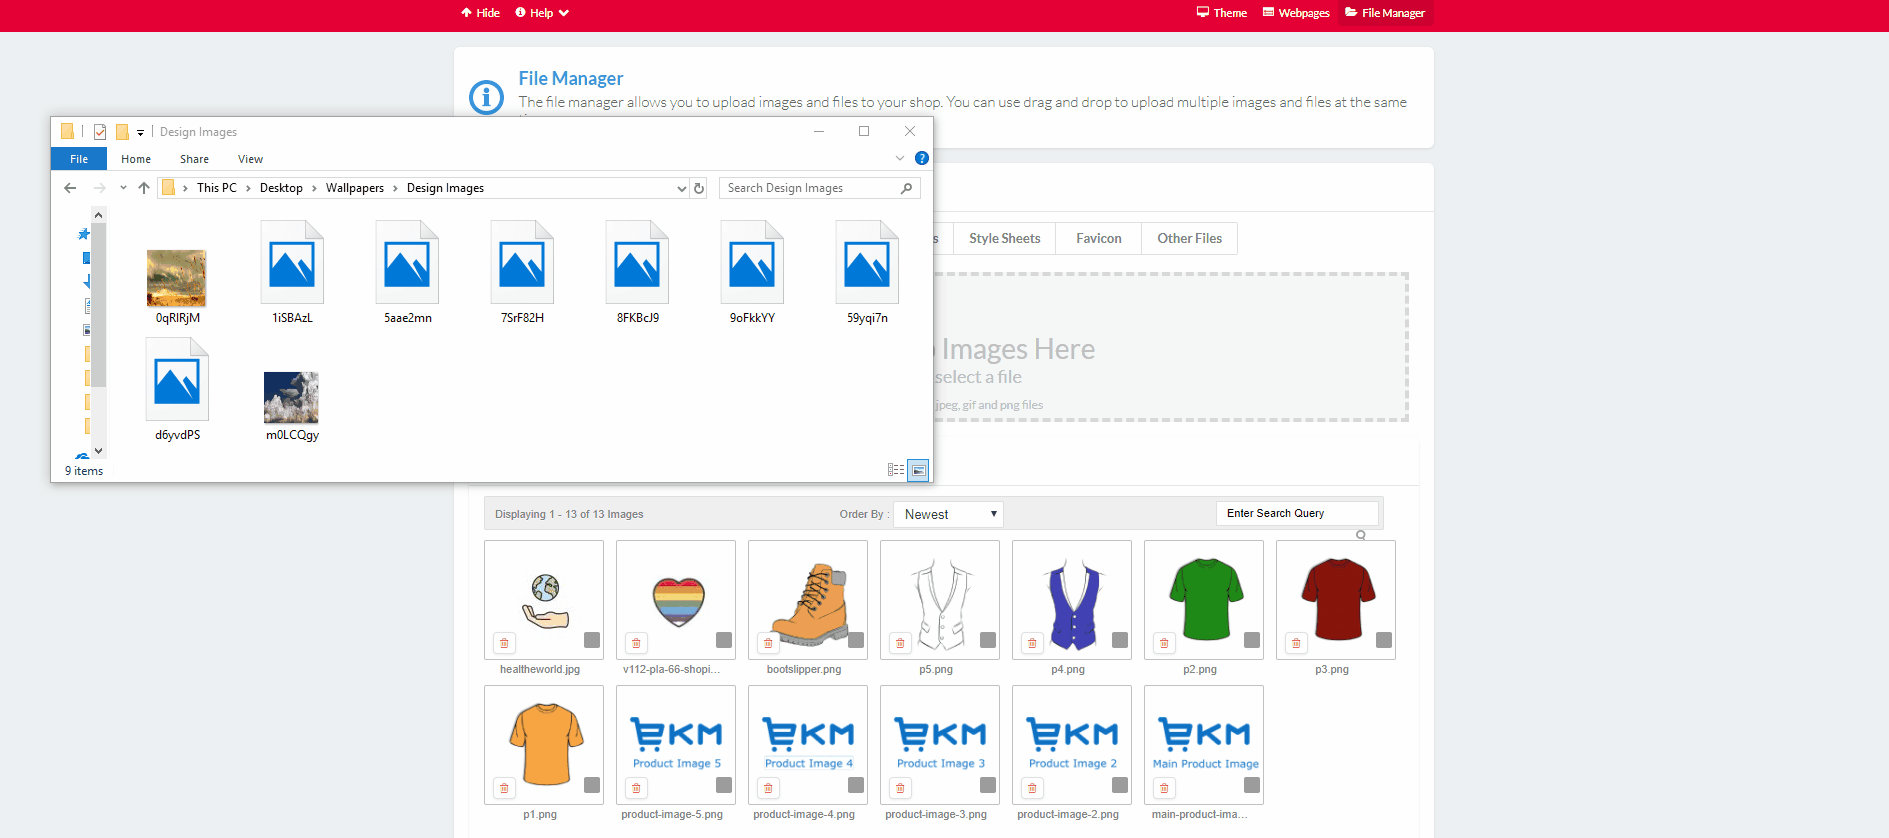This screenshot has width=1889, height=838.
Task: Open Theme from the red top bar
Action: [1222, 13]
